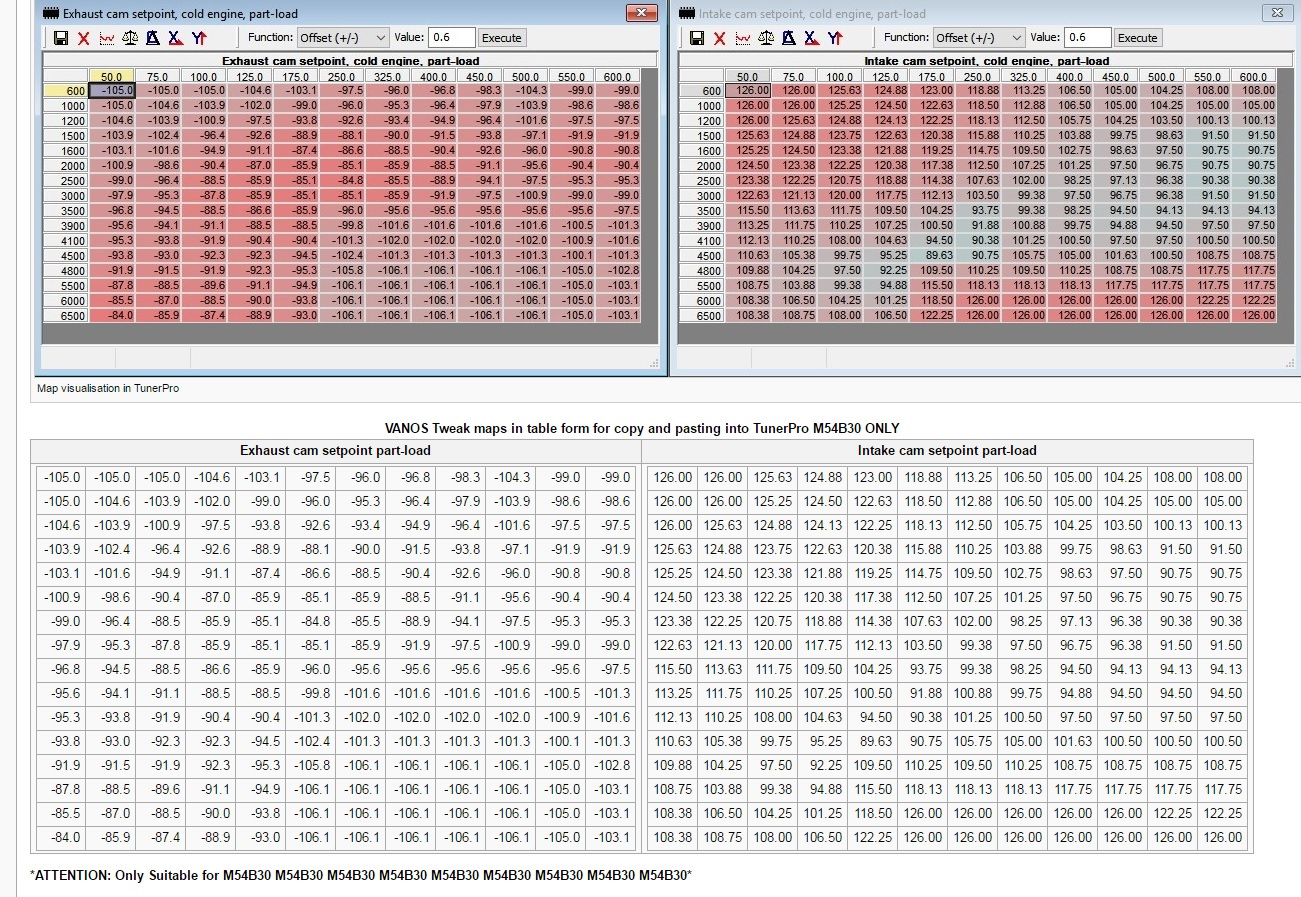Focus the Value field in Exhaust cam window

point(452,38)
